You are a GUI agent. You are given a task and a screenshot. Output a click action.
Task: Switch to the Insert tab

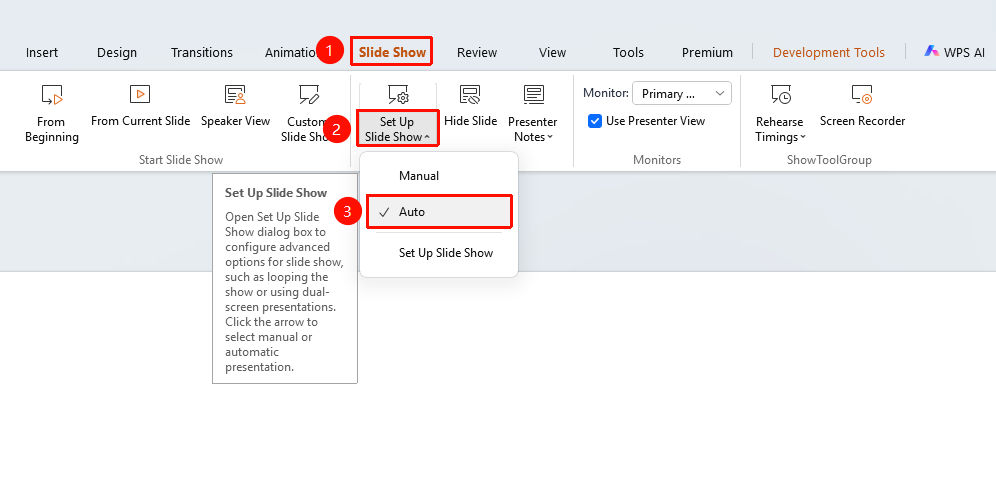42,53
